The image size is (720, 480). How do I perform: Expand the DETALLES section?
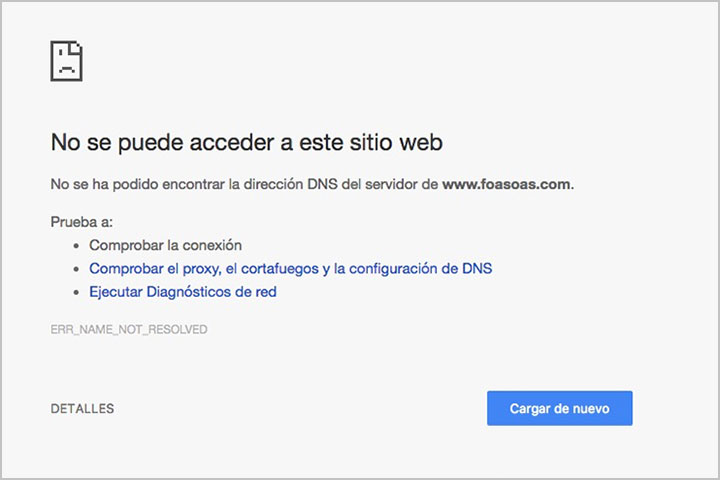(x=82, y=408)
